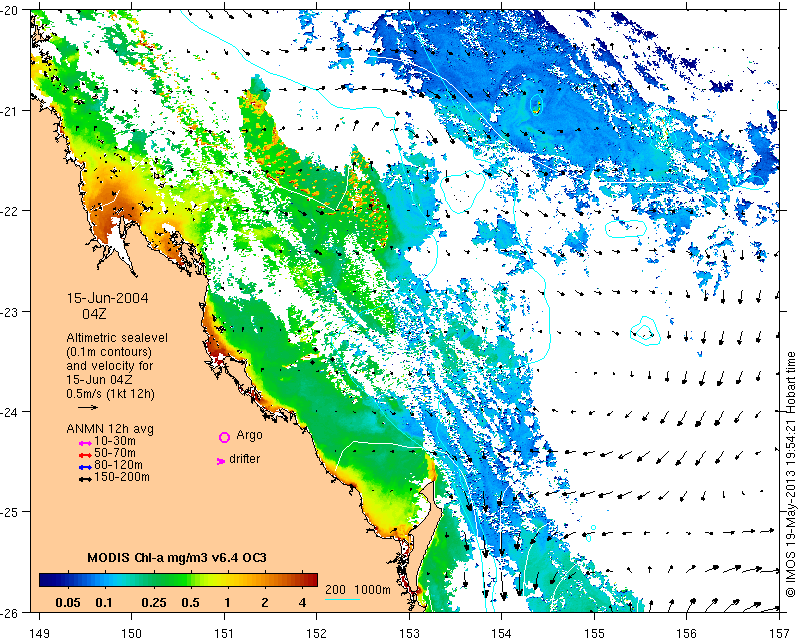Click the latitude axis label -20
The width and height of the screenshot is (800, 640).
pyautogui.click(x=9, y=11)
